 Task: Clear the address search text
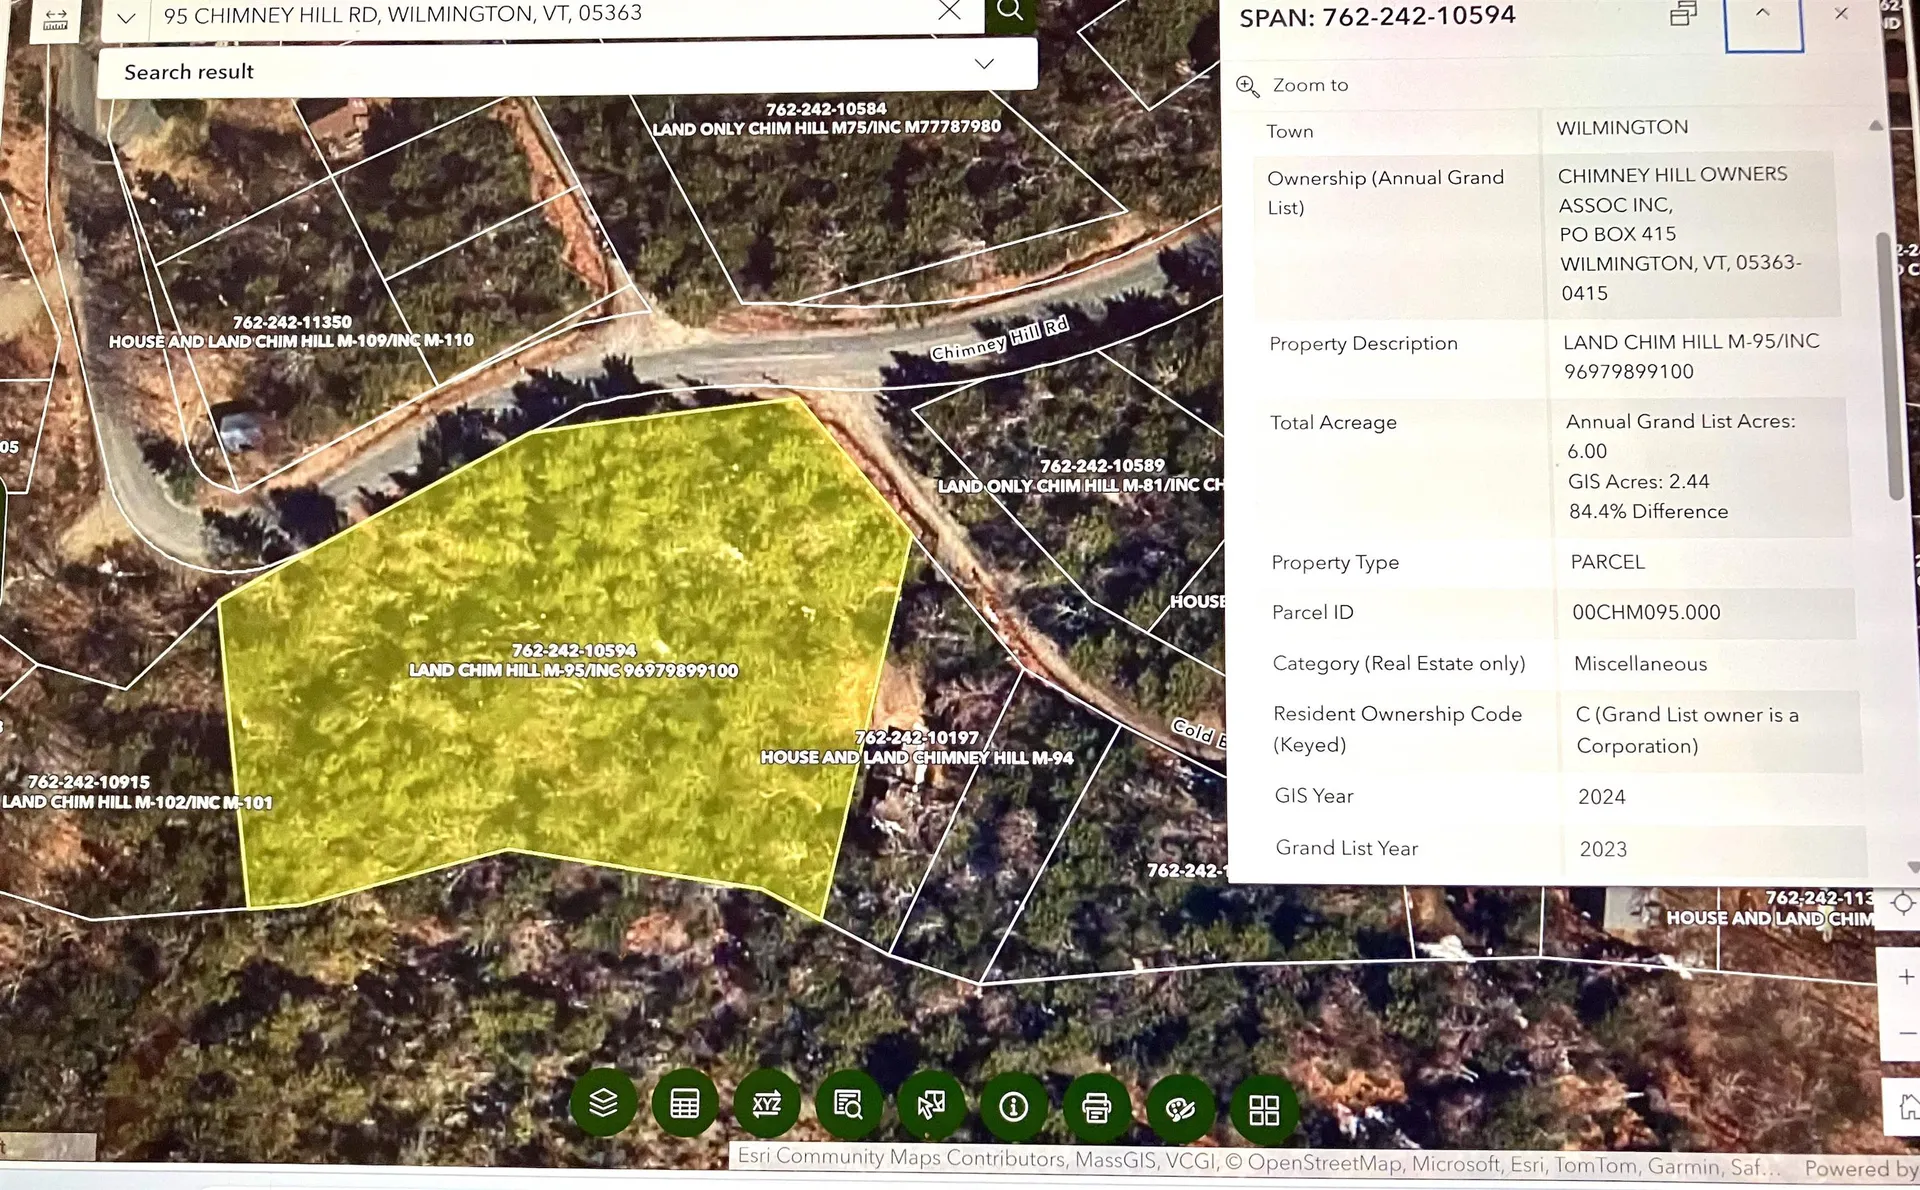pyautogui.click(x=949, y=12)
